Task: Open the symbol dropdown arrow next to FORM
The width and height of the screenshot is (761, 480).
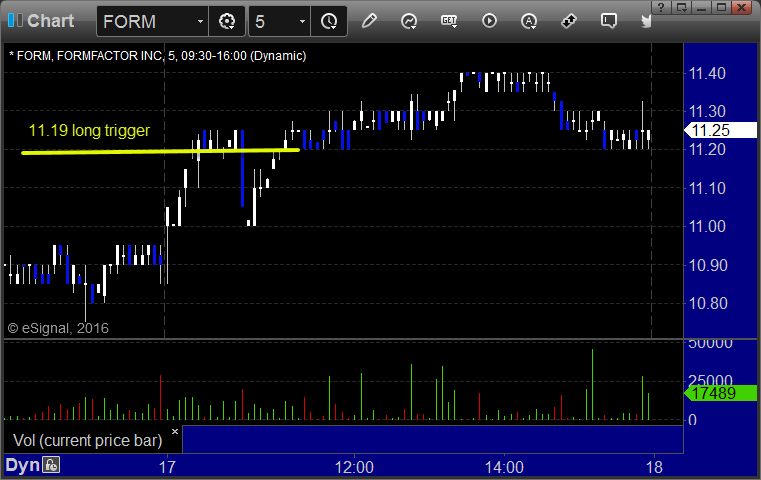Action: pyautogui.click(x=200, y=21)
